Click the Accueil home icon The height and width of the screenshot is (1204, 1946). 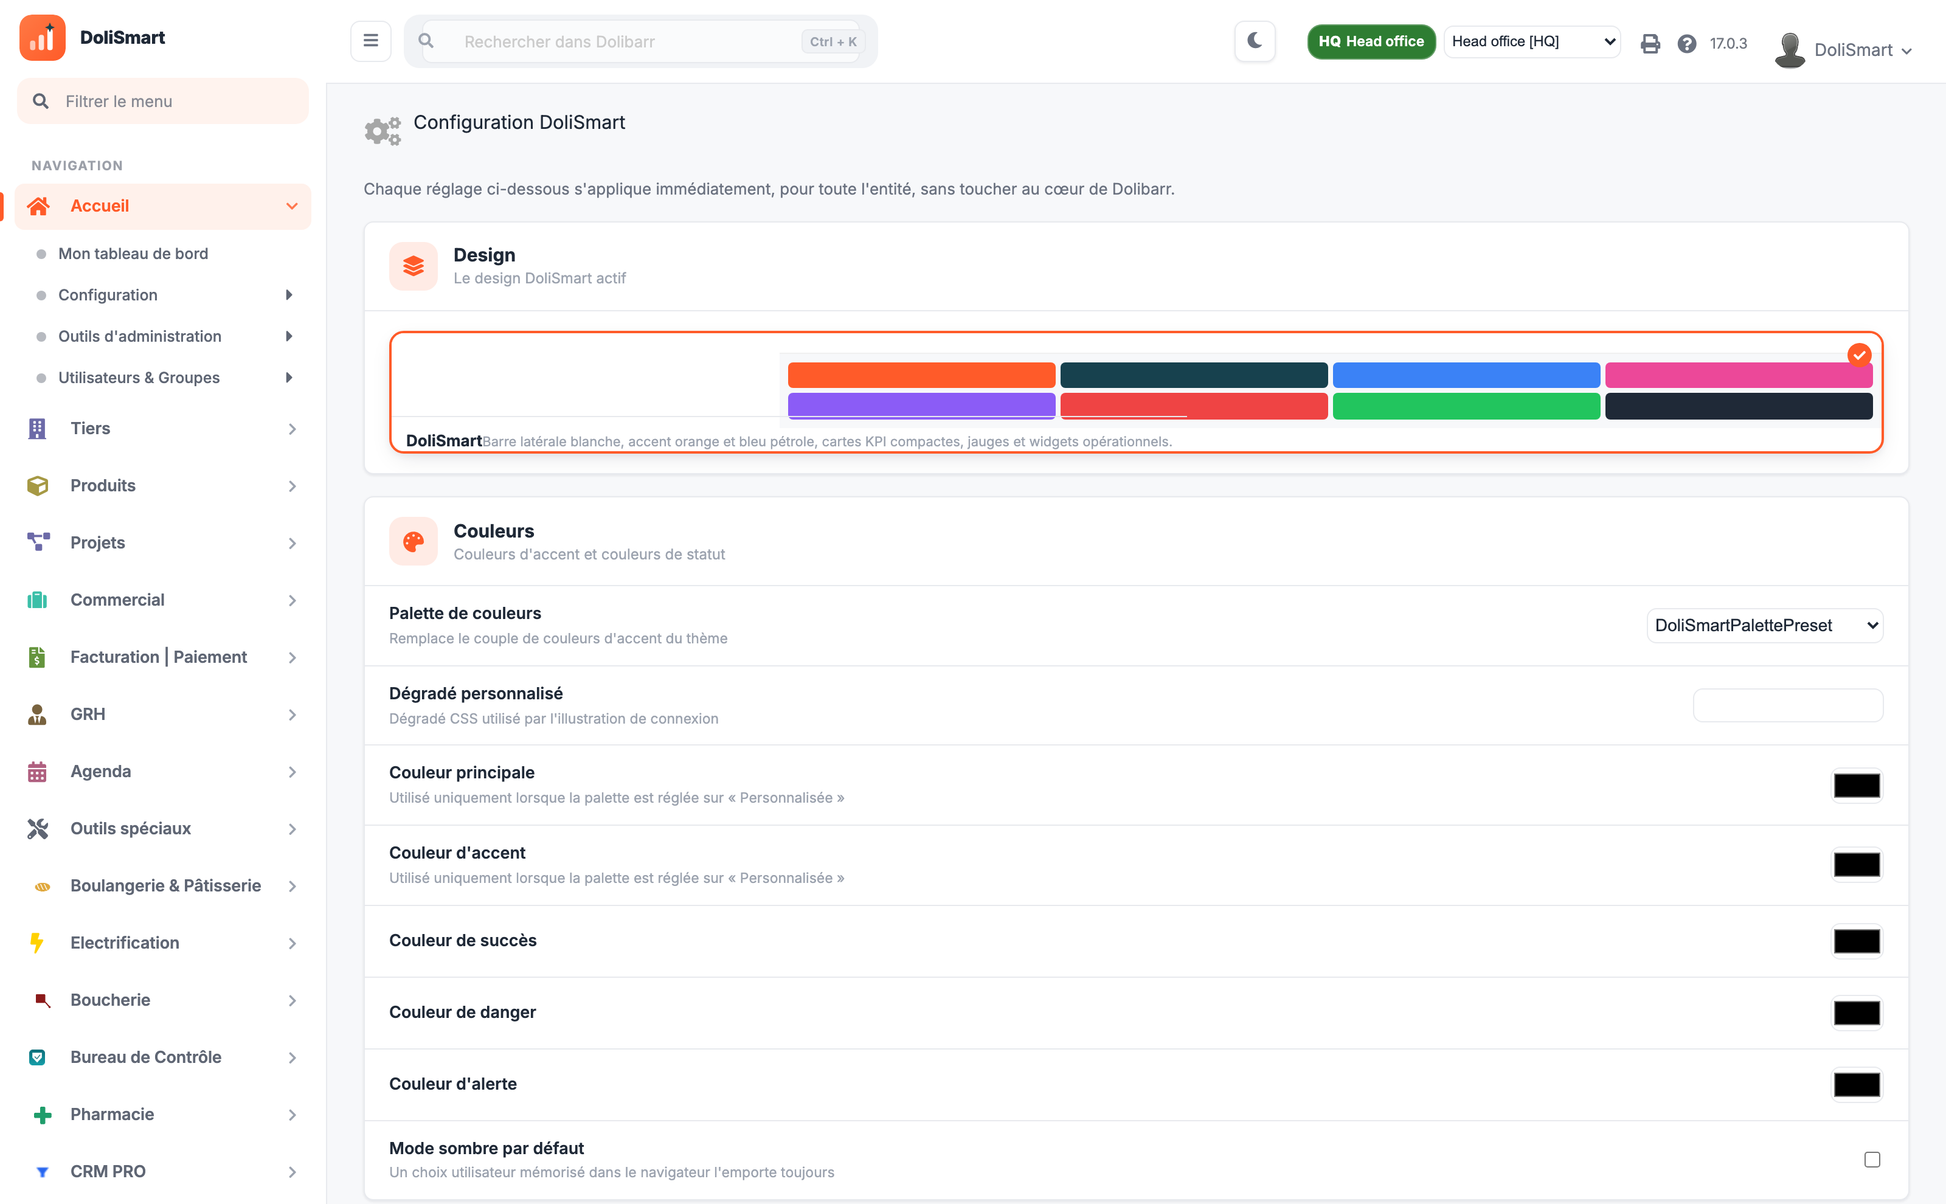38,206
